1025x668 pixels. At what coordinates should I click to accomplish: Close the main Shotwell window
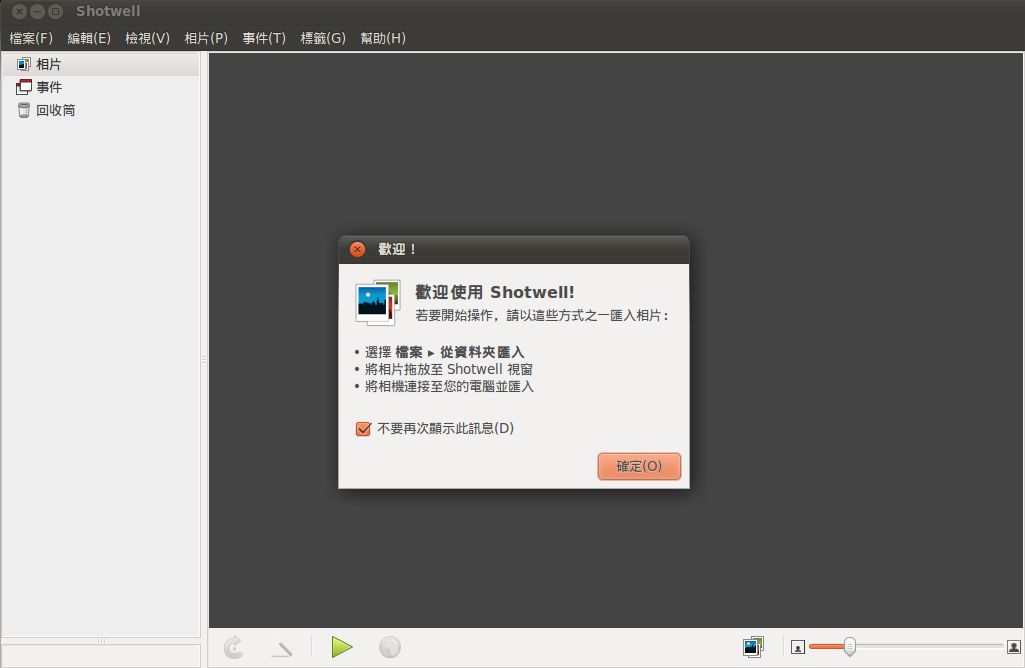[x=20, y=11]
